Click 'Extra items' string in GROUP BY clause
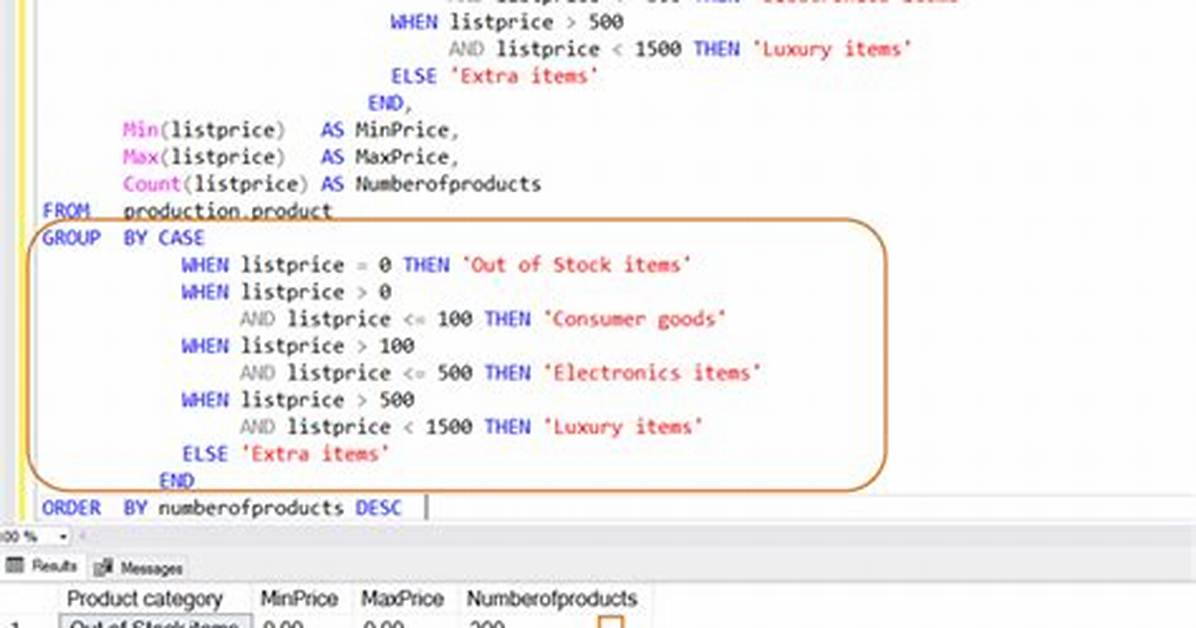This screenshot has width=1196, height=628. coord(315,453)
